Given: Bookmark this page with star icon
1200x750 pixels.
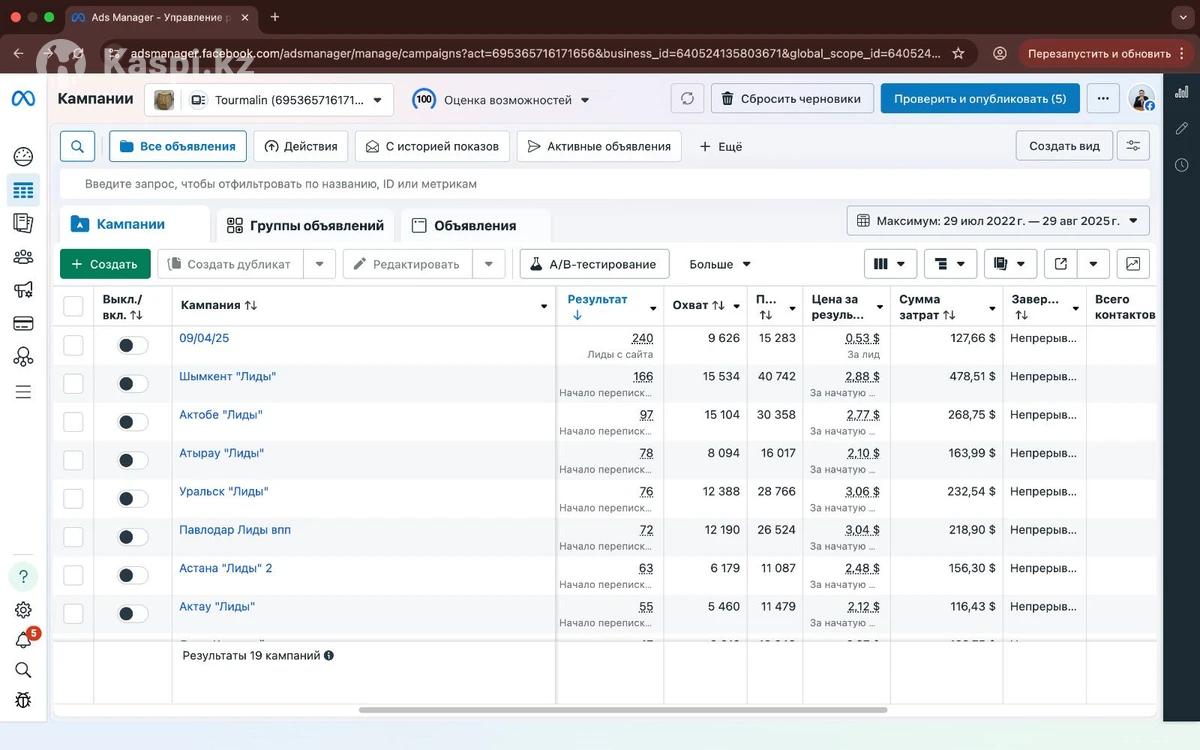Looking at the screenshot, I should (958, 53).
